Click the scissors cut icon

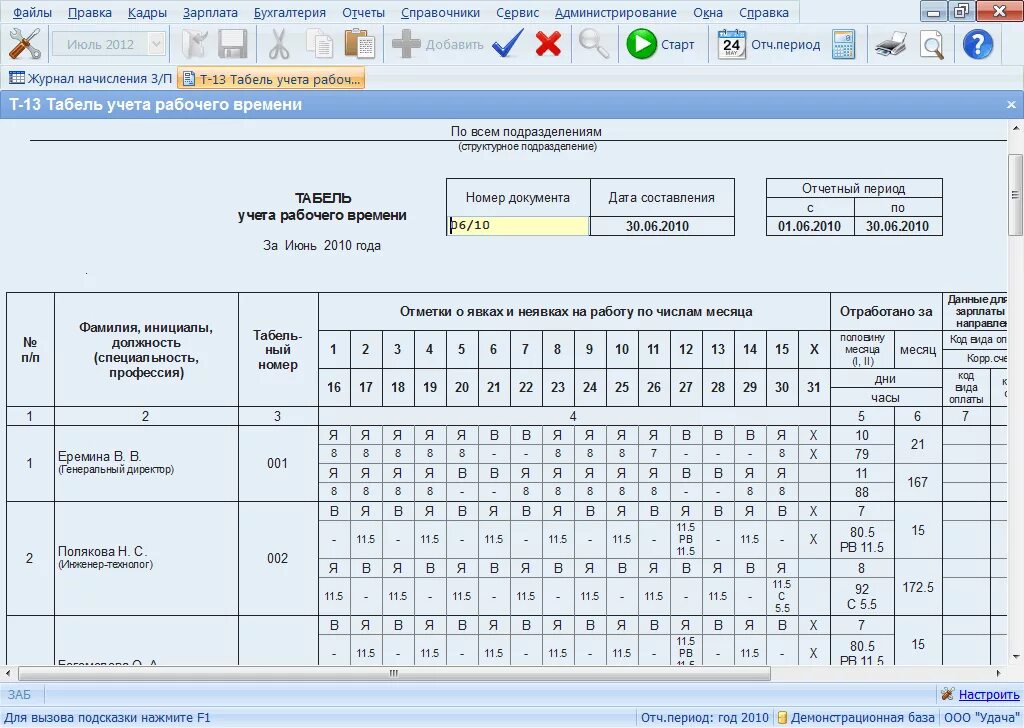pyautogui.click(x=279, y=44)
